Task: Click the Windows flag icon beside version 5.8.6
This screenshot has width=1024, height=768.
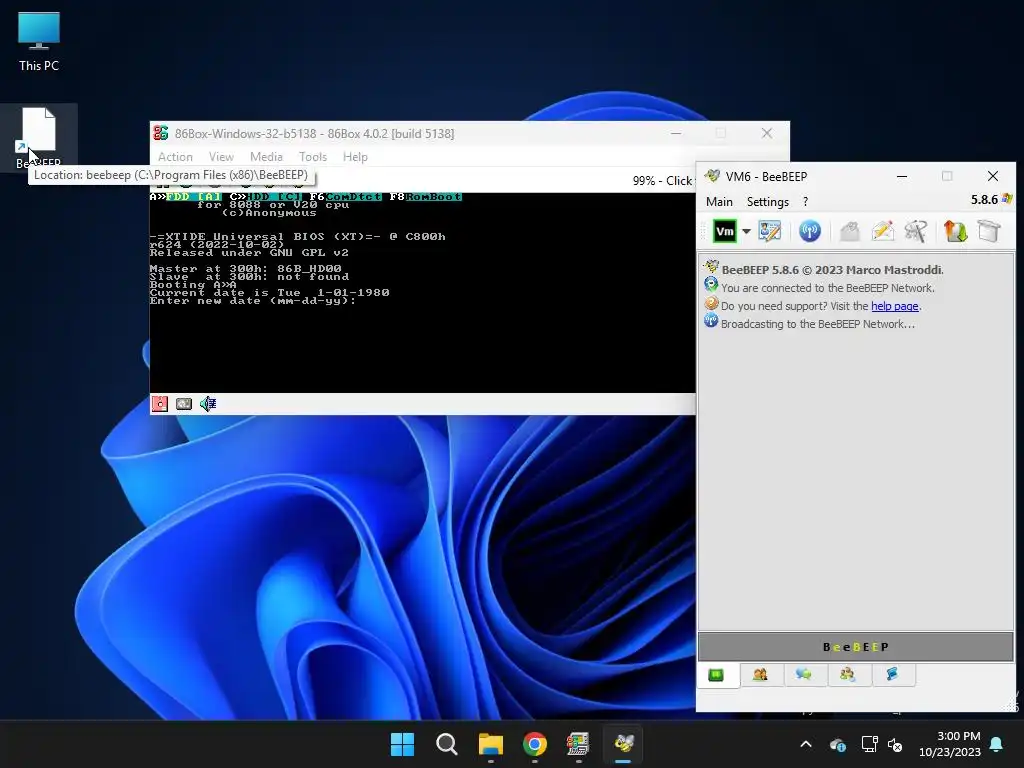Action: pyautogui.click(x=1007, y=199)
